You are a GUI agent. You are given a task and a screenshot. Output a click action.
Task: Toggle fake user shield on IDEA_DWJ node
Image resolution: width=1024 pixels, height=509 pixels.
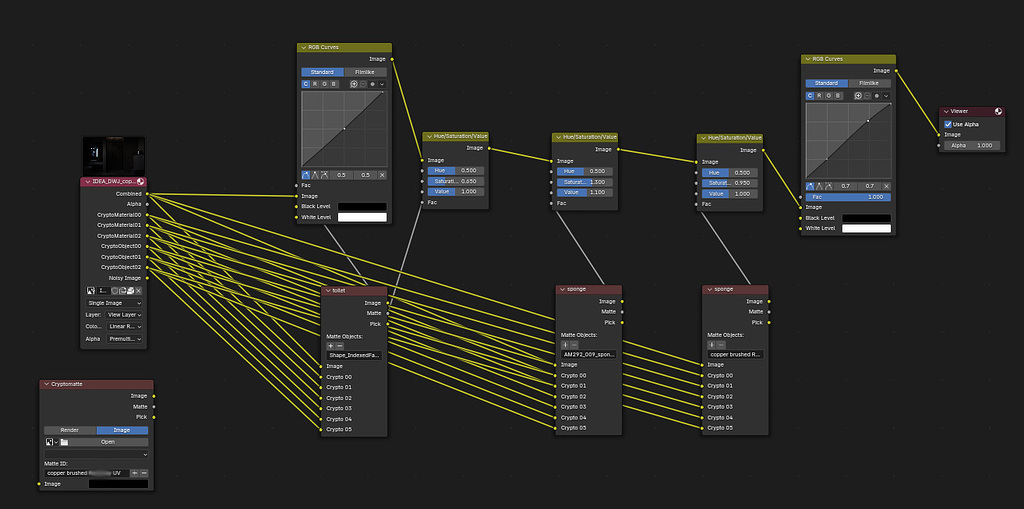pyautogui.click(x=114, y=291)
